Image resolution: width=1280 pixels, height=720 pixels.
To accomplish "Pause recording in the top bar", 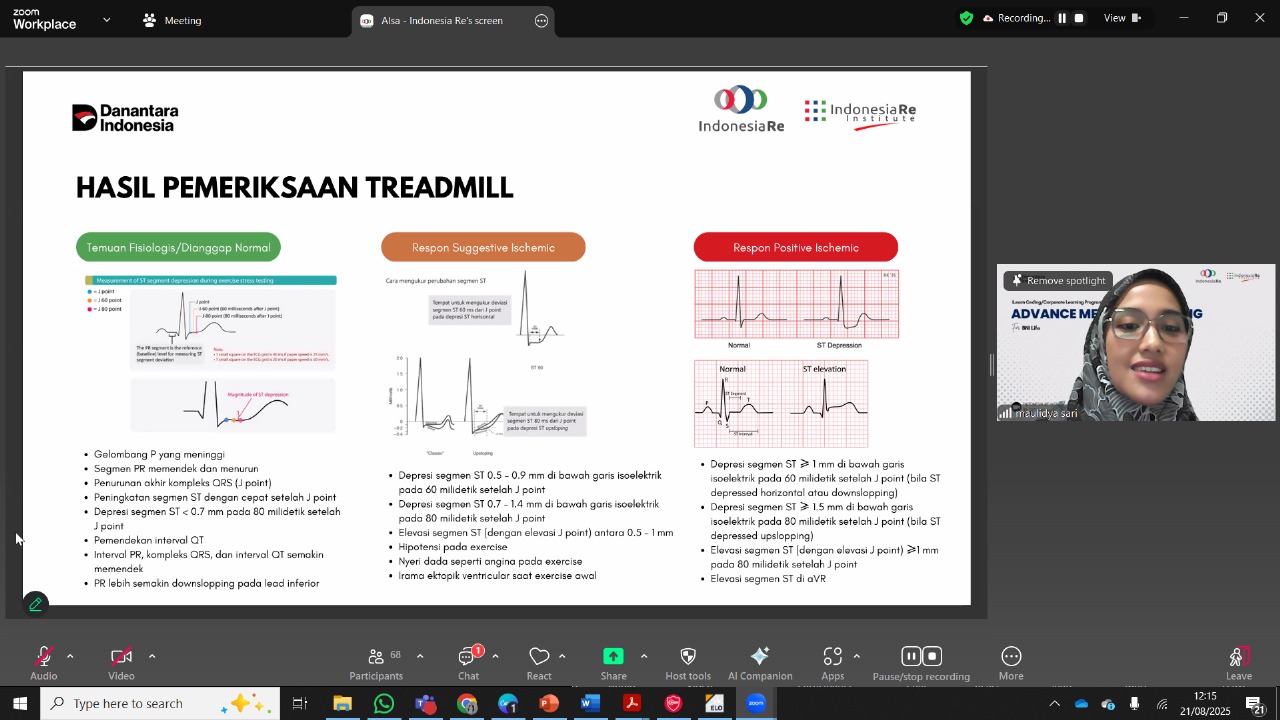I will tap(1062, 18).
